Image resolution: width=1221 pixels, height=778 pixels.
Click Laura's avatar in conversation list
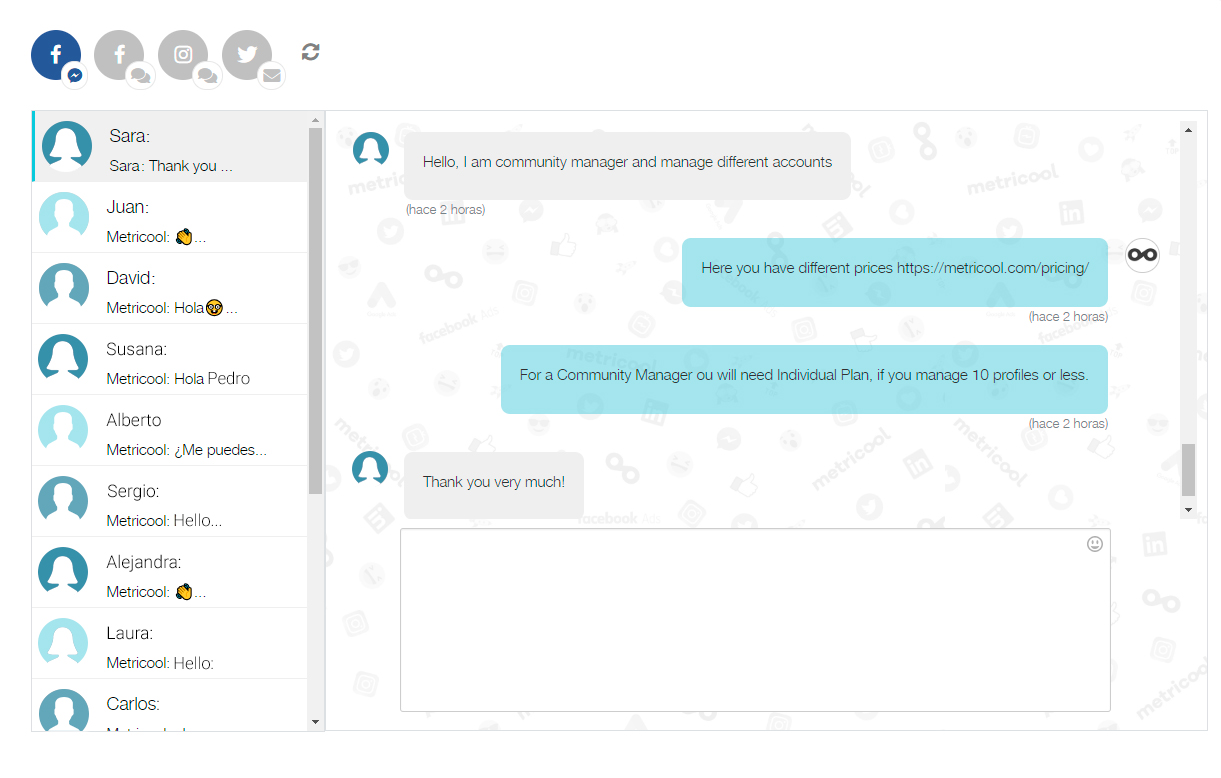point(64,643)
